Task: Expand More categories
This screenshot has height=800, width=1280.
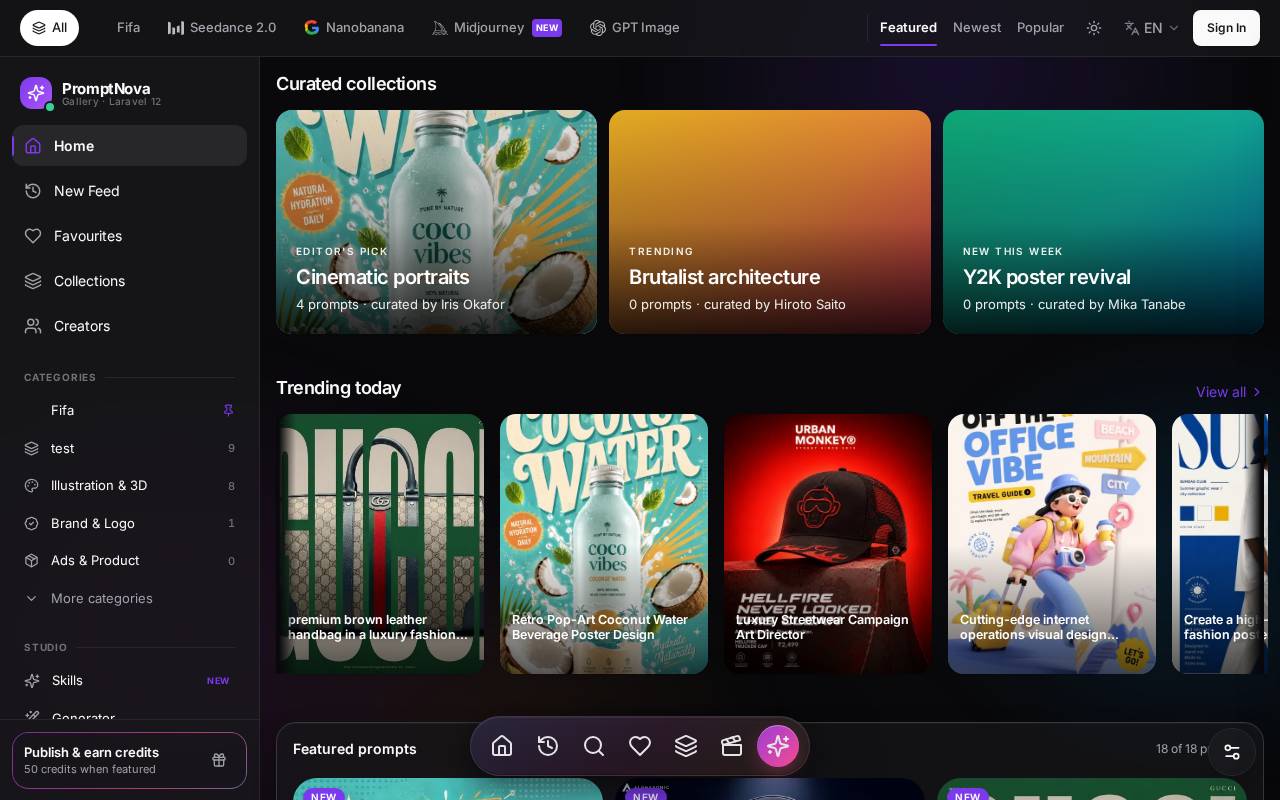Action: coord(130,598)
